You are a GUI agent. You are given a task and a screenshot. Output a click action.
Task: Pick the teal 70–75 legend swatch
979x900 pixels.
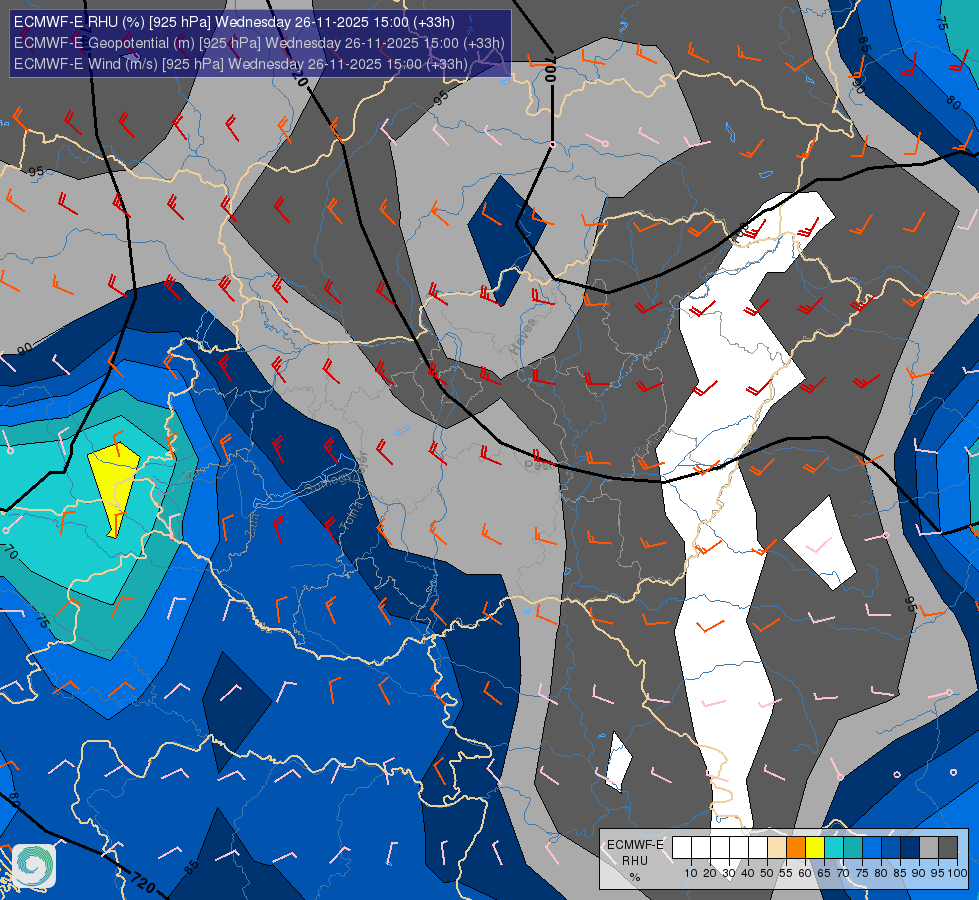(x=853, y=848)
